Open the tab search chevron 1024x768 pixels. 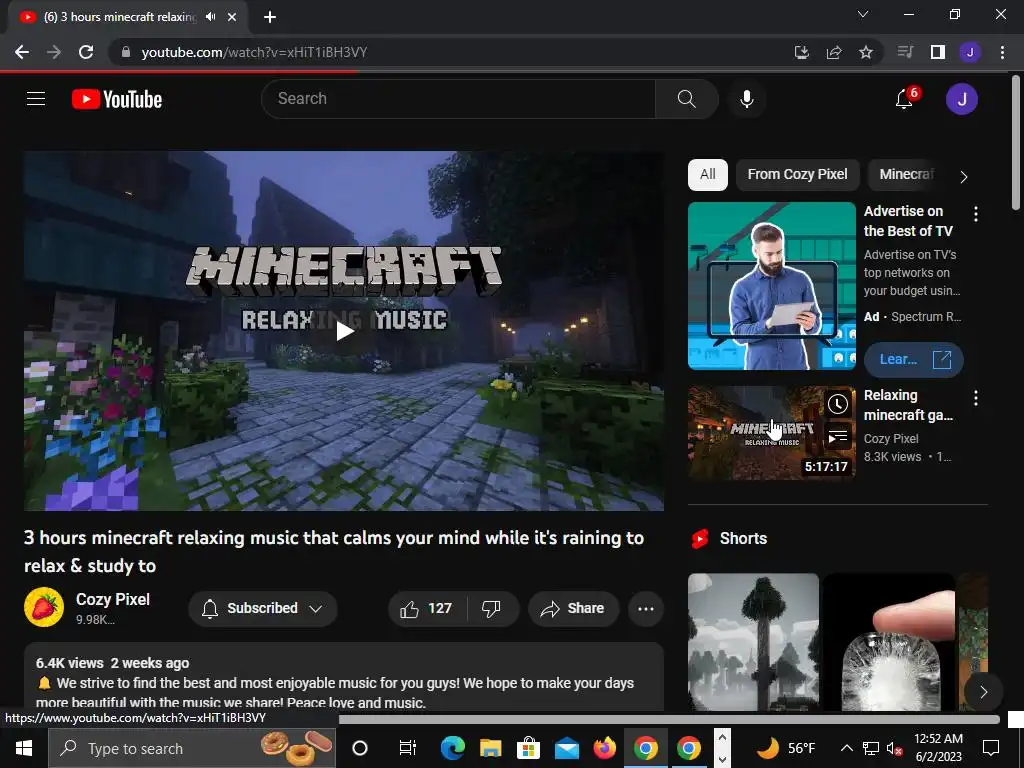tap(863, 14)
